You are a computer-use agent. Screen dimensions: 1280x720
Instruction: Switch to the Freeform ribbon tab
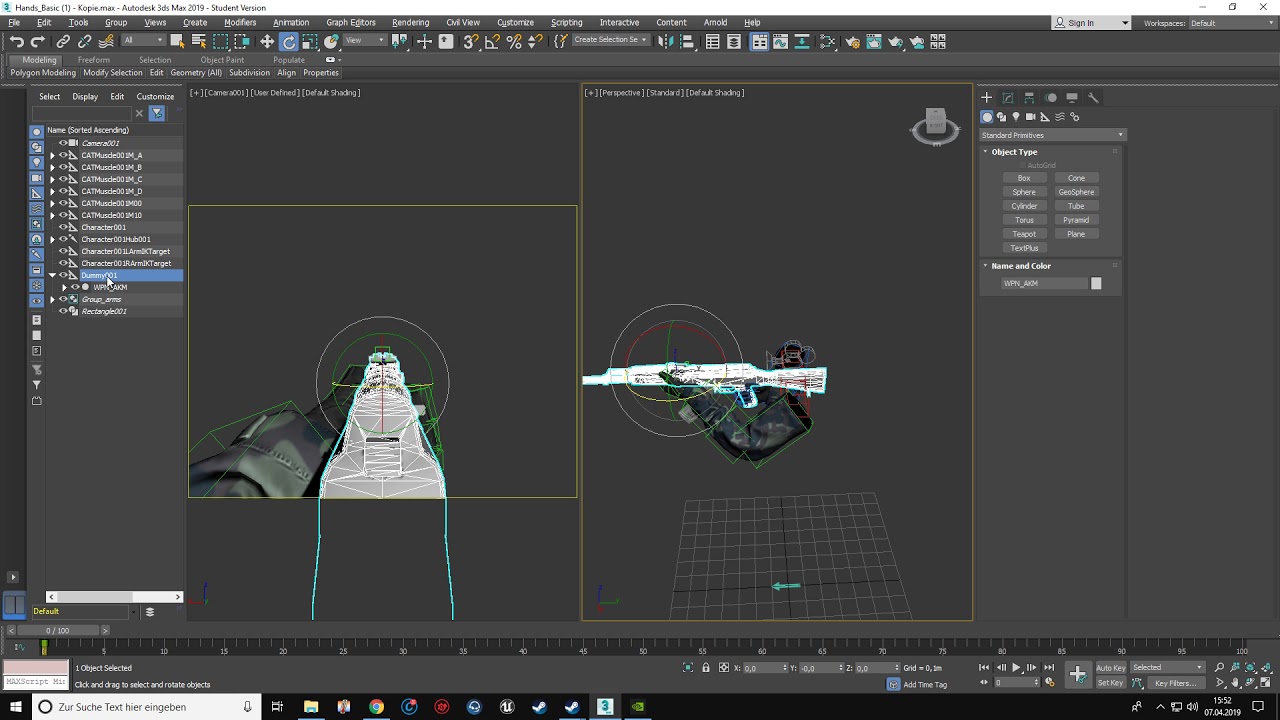(x=94, y=60)
